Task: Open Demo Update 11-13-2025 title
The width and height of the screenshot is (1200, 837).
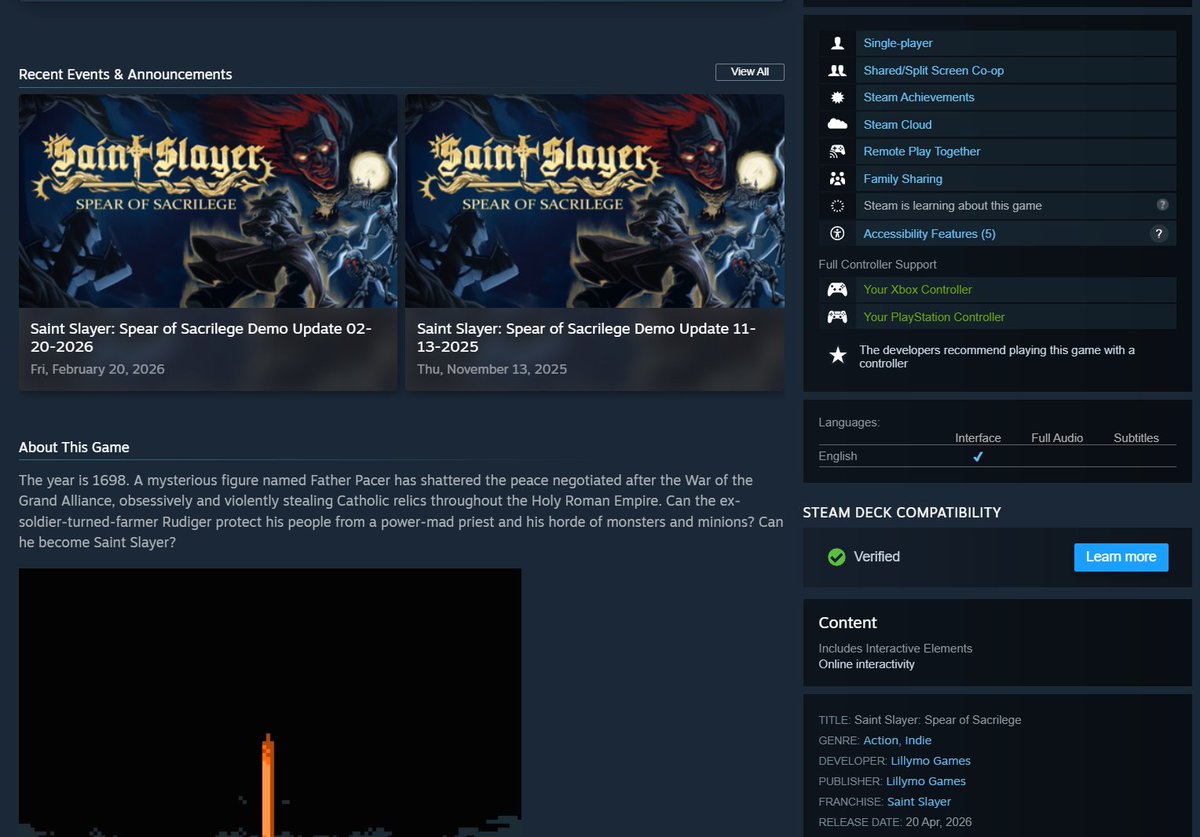Action: (x=586, y=338)
